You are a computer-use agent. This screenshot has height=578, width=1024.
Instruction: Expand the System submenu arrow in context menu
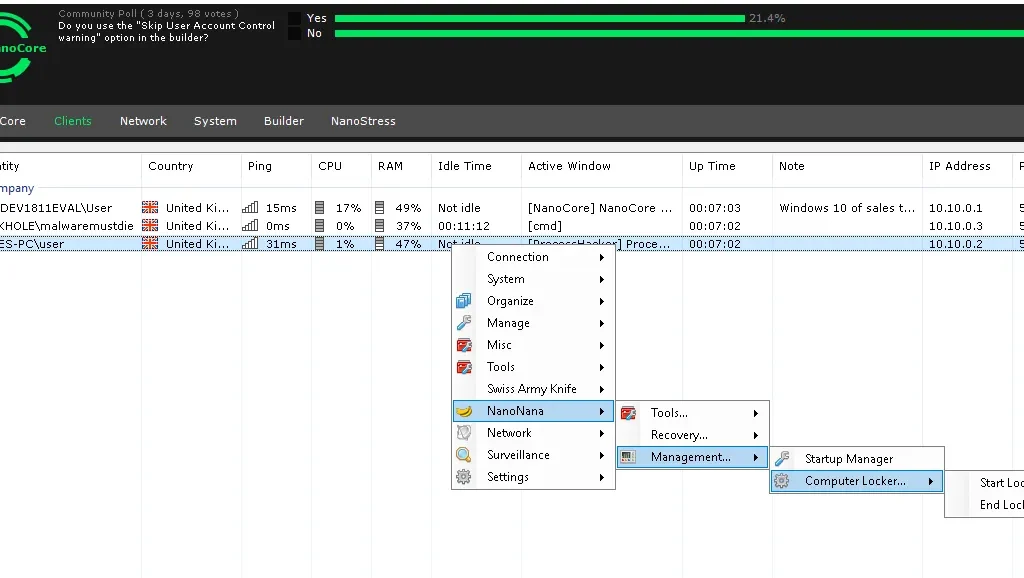point(602,280)
